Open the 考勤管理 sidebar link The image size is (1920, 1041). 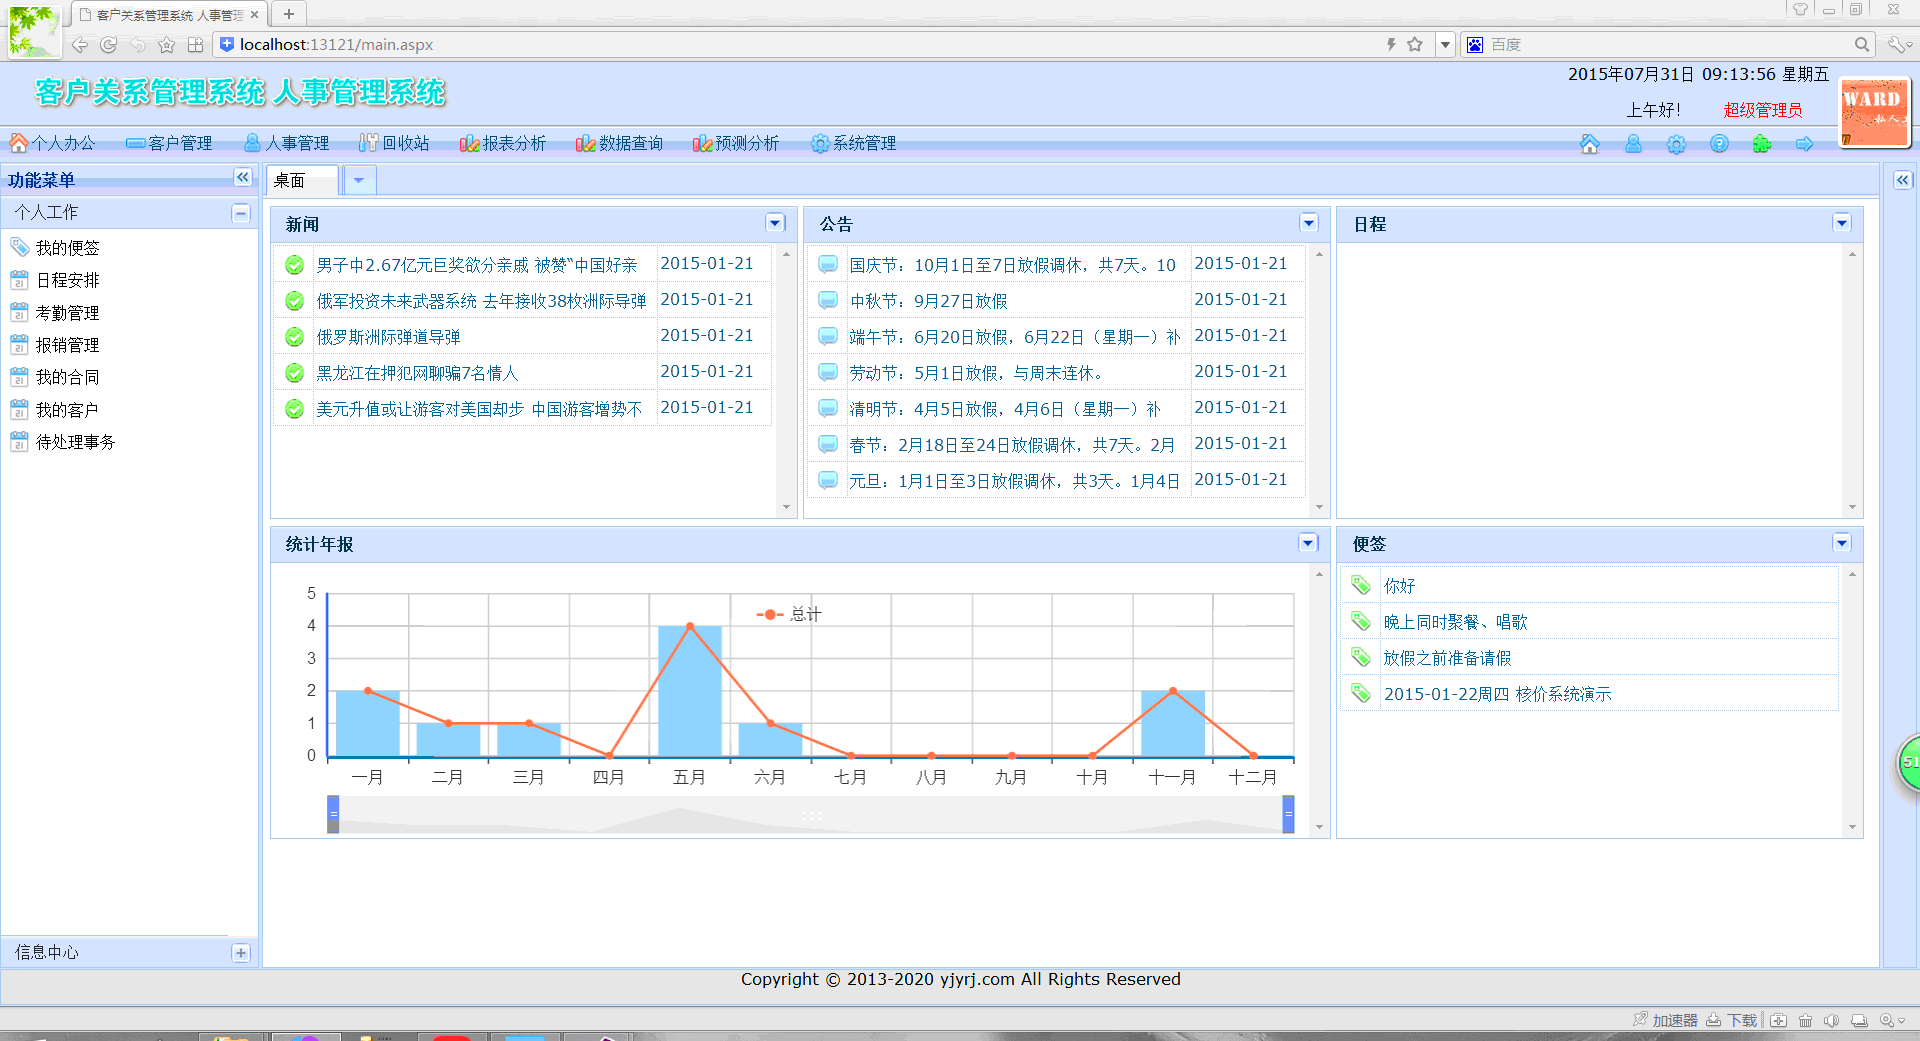click(x=67, y=313)
